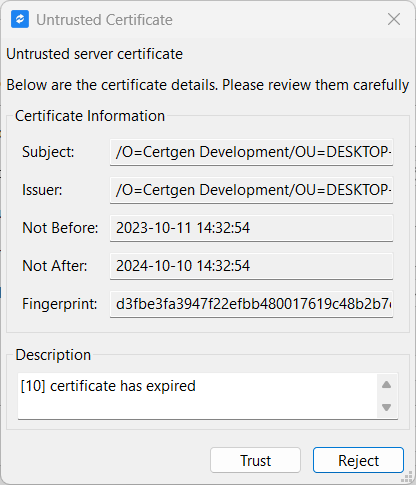Click the app icon in title bar

[20, 19]
